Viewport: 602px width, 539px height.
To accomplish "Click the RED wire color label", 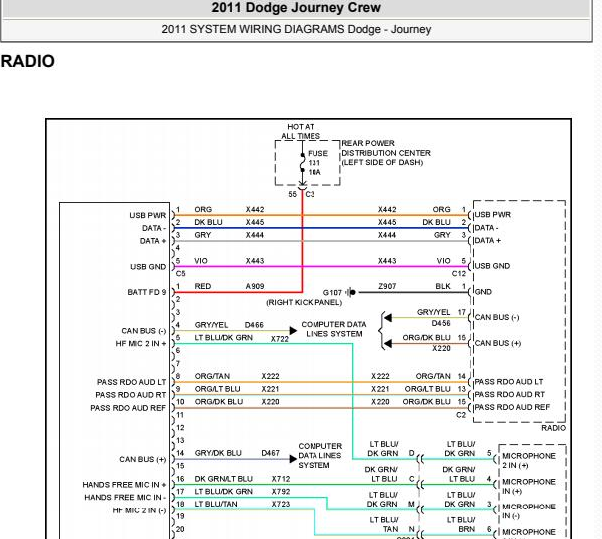I will (203, 286).
